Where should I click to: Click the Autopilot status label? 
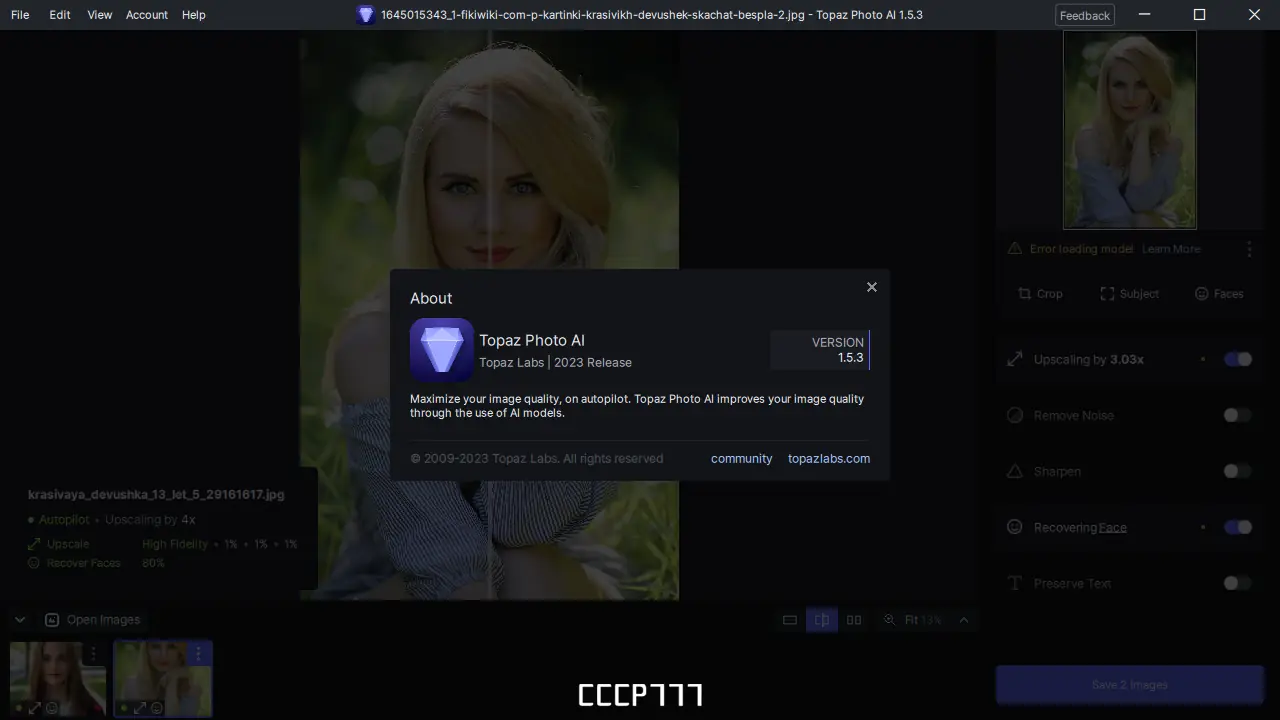[x=64, y=520]
